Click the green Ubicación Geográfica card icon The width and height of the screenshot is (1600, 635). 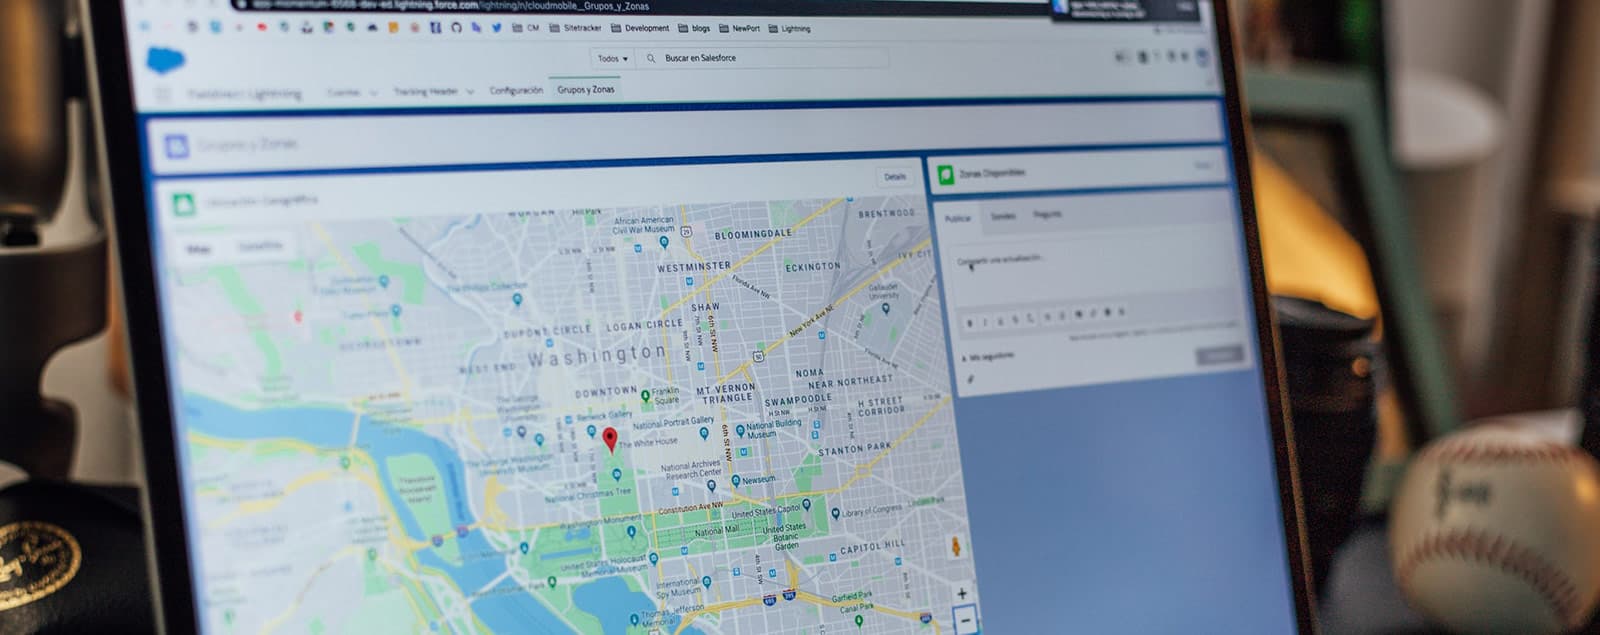(x=184, y=204)
